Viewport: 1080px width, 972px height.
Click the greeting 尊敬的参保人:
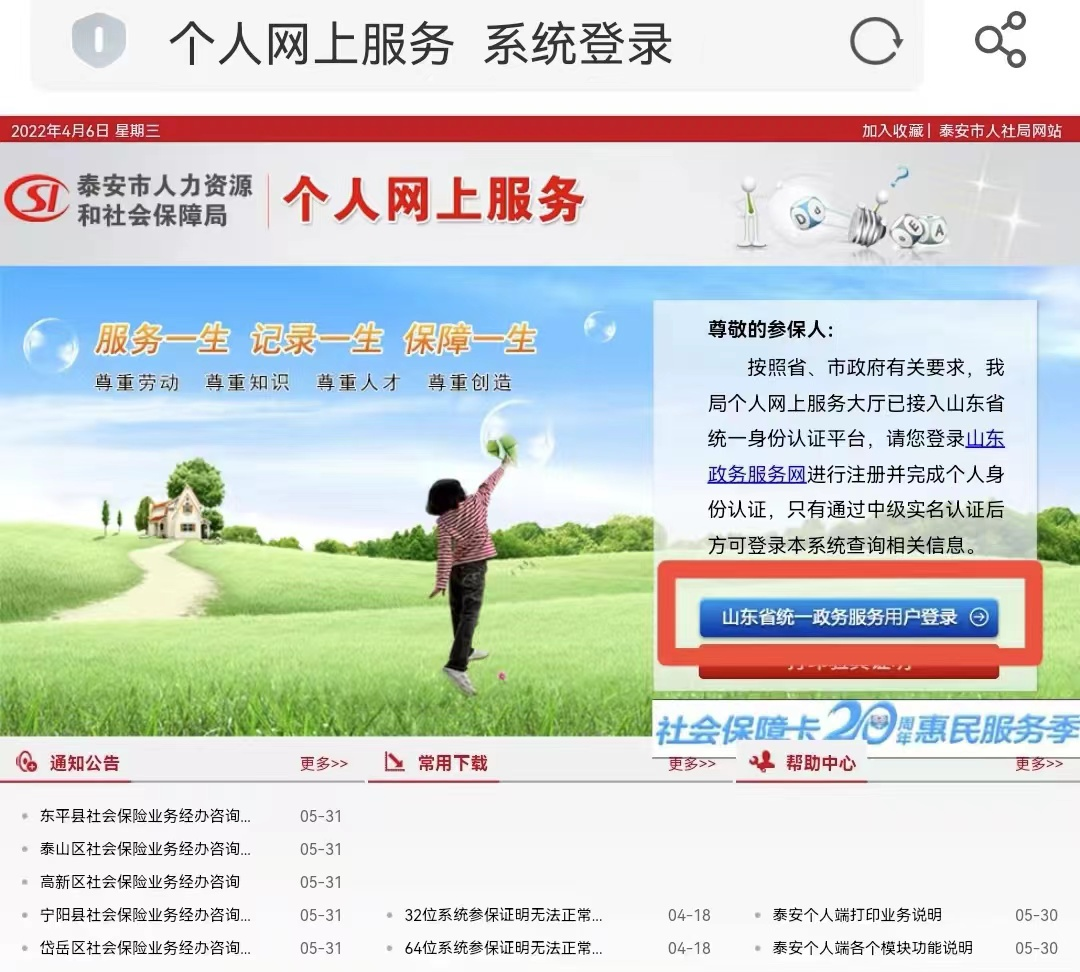pyautogui.click(x=771, y=329)
